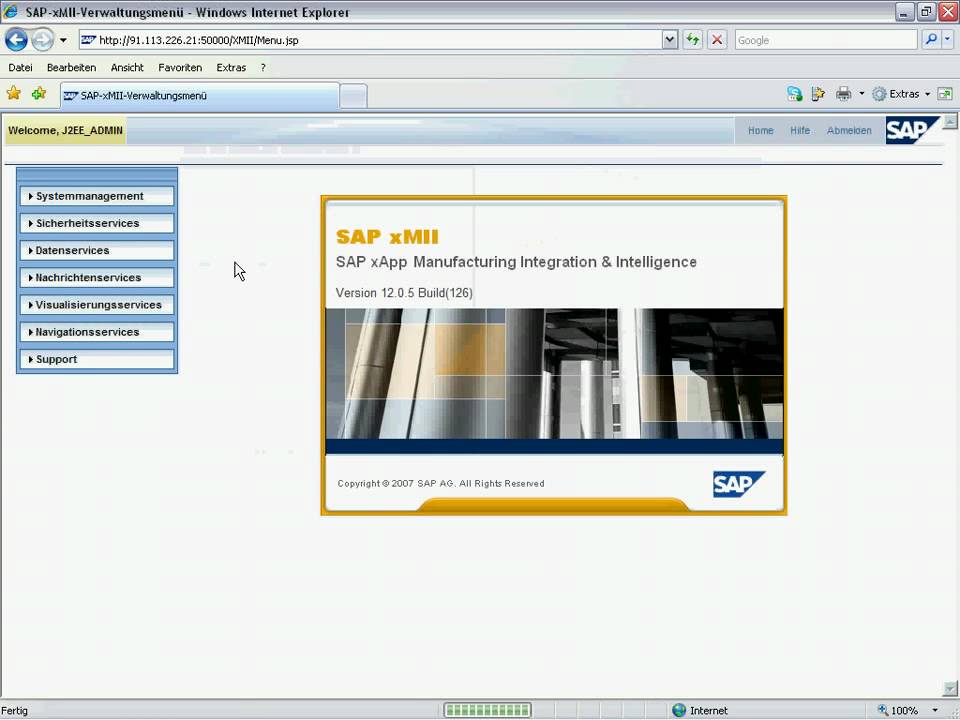Click the green loading progress bar
Image resolution: width=960 pixels, height=720 pixels.
(487, 710)
